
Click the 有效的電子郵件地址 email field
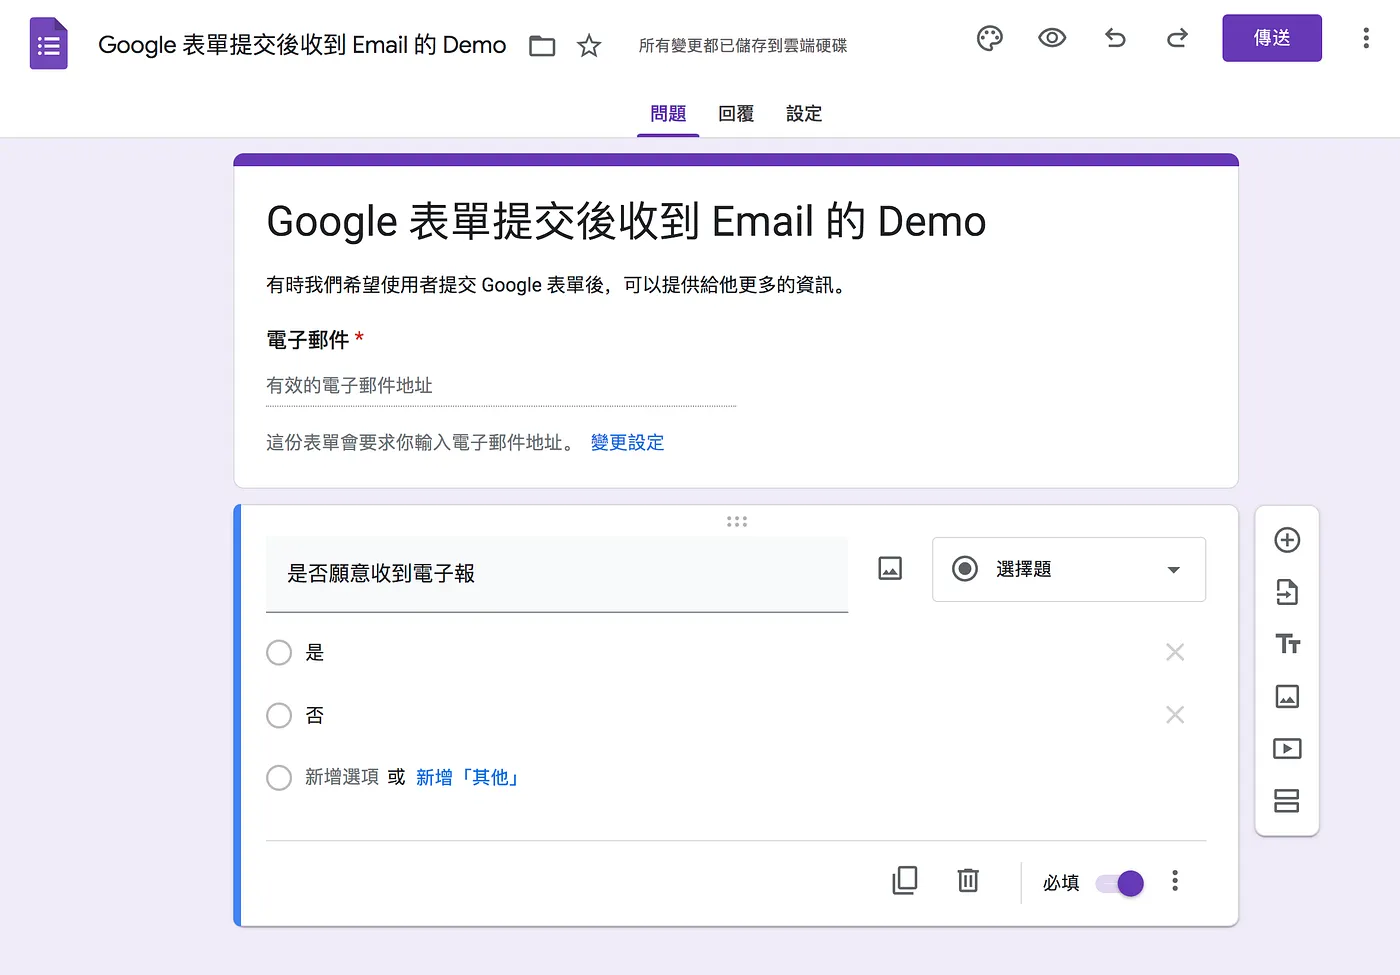(501, 386)
